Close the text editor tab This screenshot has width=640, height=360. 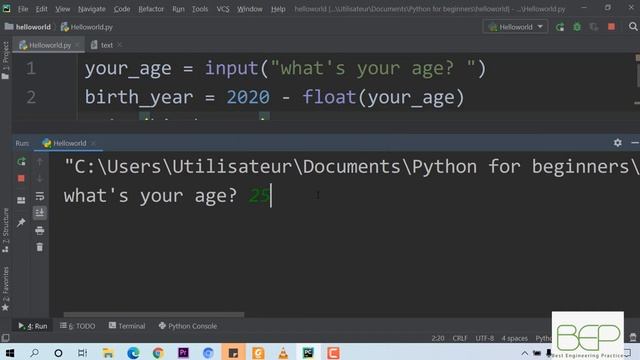[119, 45]
